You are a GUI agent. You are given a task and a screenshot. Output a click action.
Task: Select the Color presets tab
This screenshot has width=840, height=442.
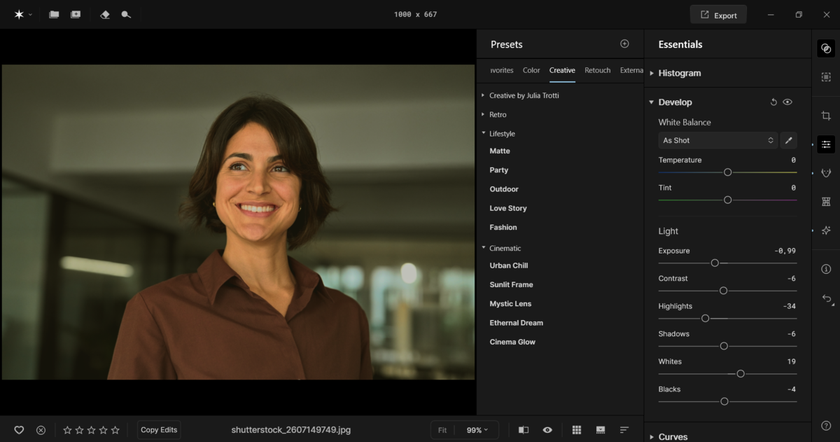pyautogui.click(x=531, y=71)
